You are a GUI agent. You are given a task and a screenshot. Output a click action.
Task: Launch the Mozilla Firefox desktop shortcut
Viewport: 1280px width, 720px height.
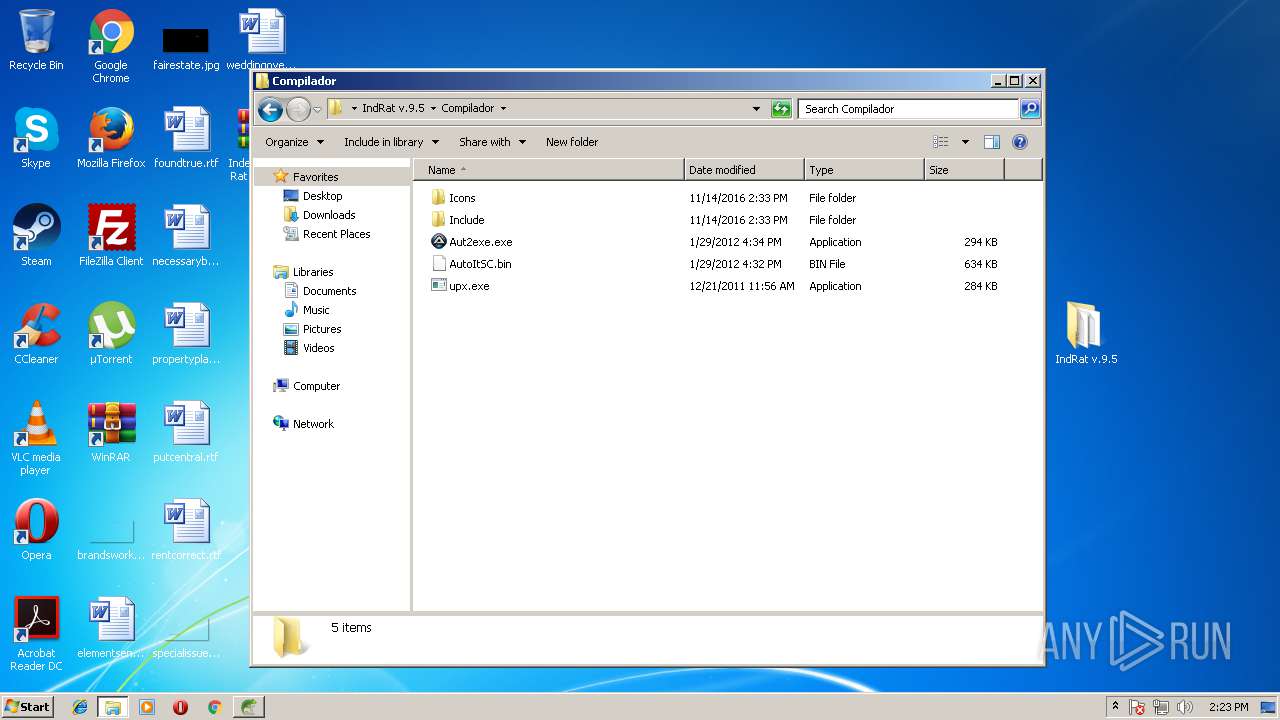click(x=111, y=138)
